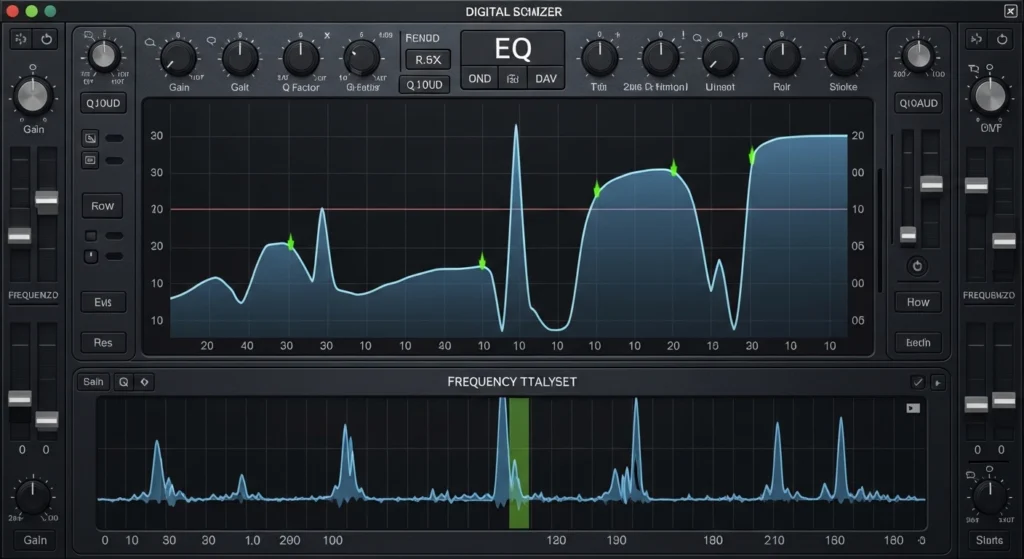1024x559 pixels.
Task: Click the tall fader handle below the QIOAUD button
Action: [931, 185]
